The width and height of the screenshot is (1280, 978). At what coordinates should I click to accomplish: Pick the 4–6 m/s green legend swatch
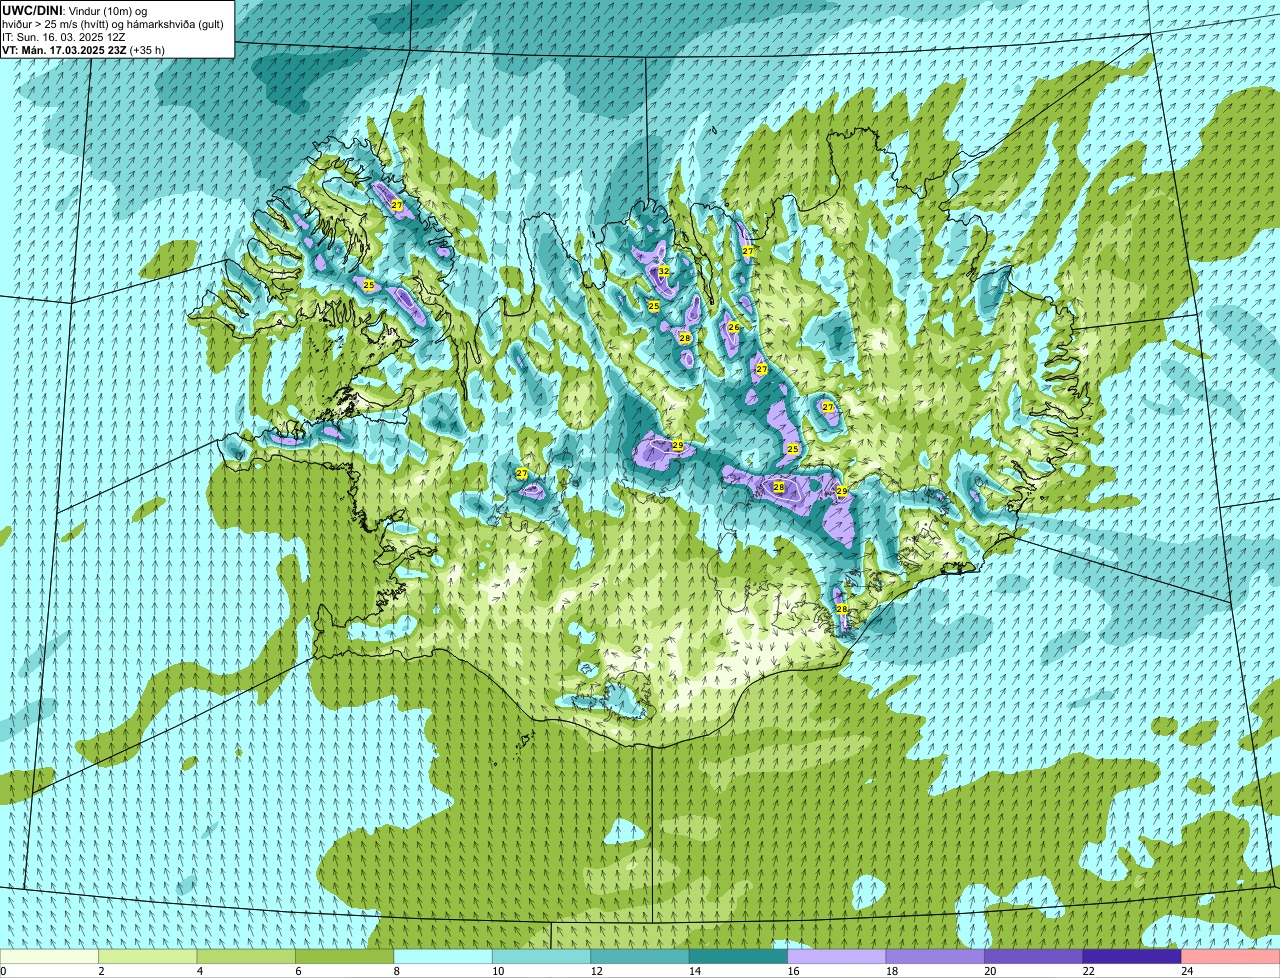click(247, 956)
